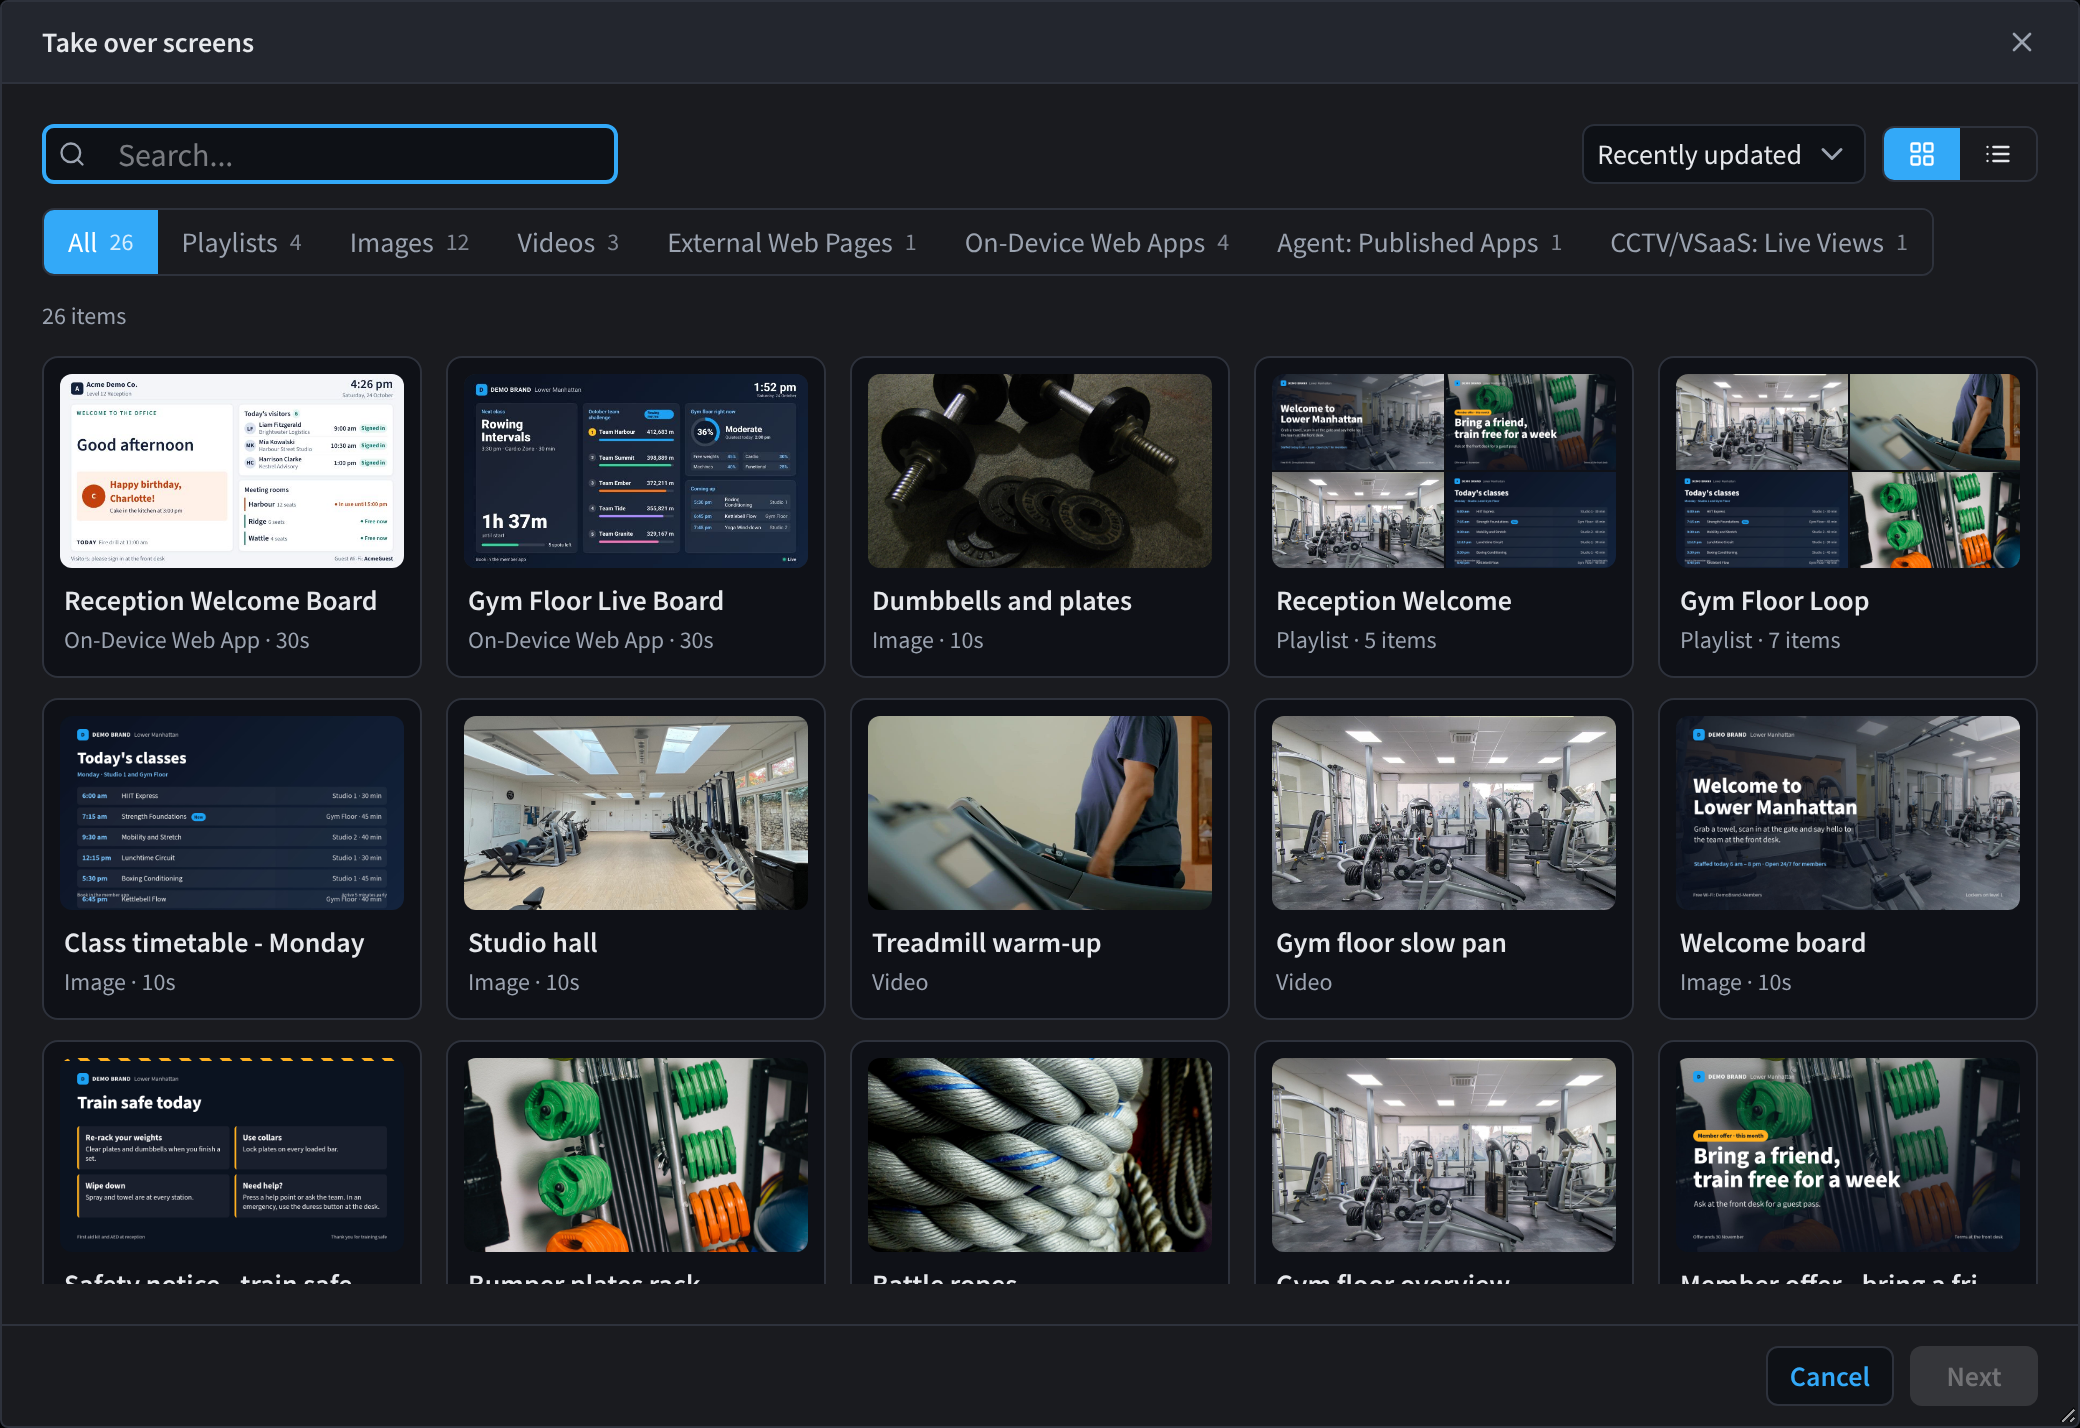Filter by External Web Pages tab
The width and height of the screenshot is (2080, 1428).
[792, 242]
